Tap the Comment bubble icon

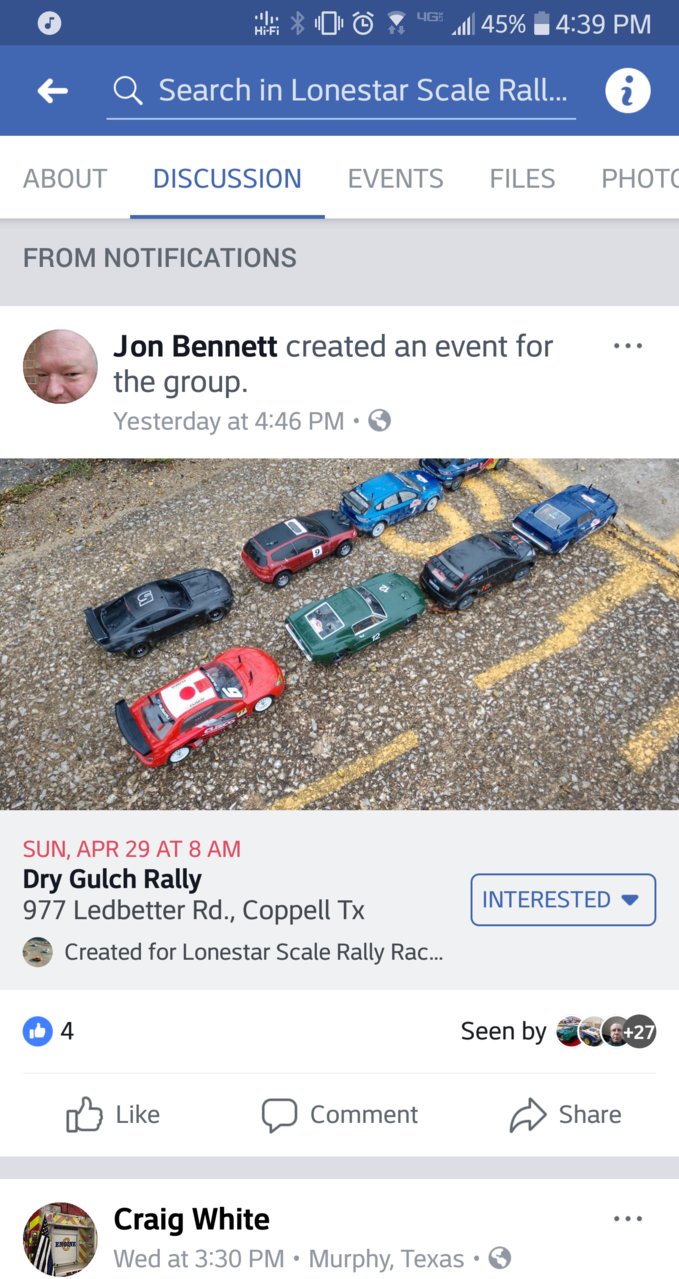pyautogui.click(x=279, y=1115)
